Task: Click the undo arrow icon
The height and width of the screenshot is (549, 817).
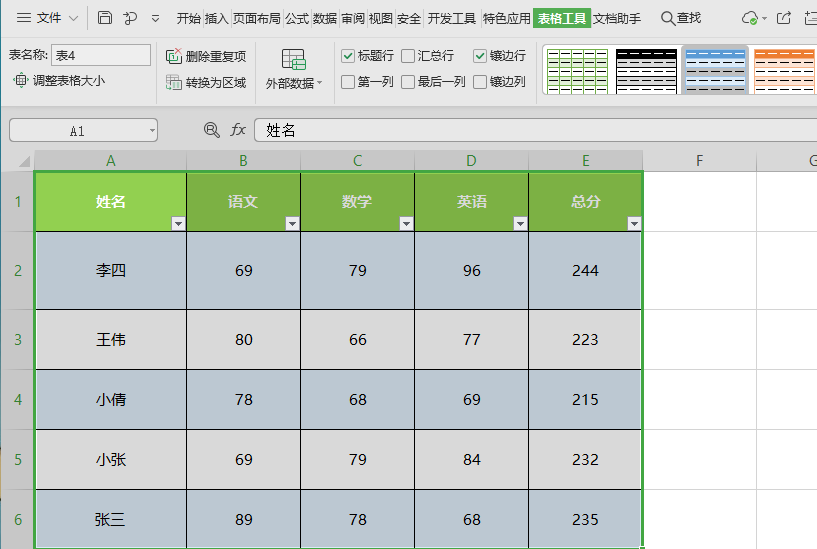Action: [130, 18]
